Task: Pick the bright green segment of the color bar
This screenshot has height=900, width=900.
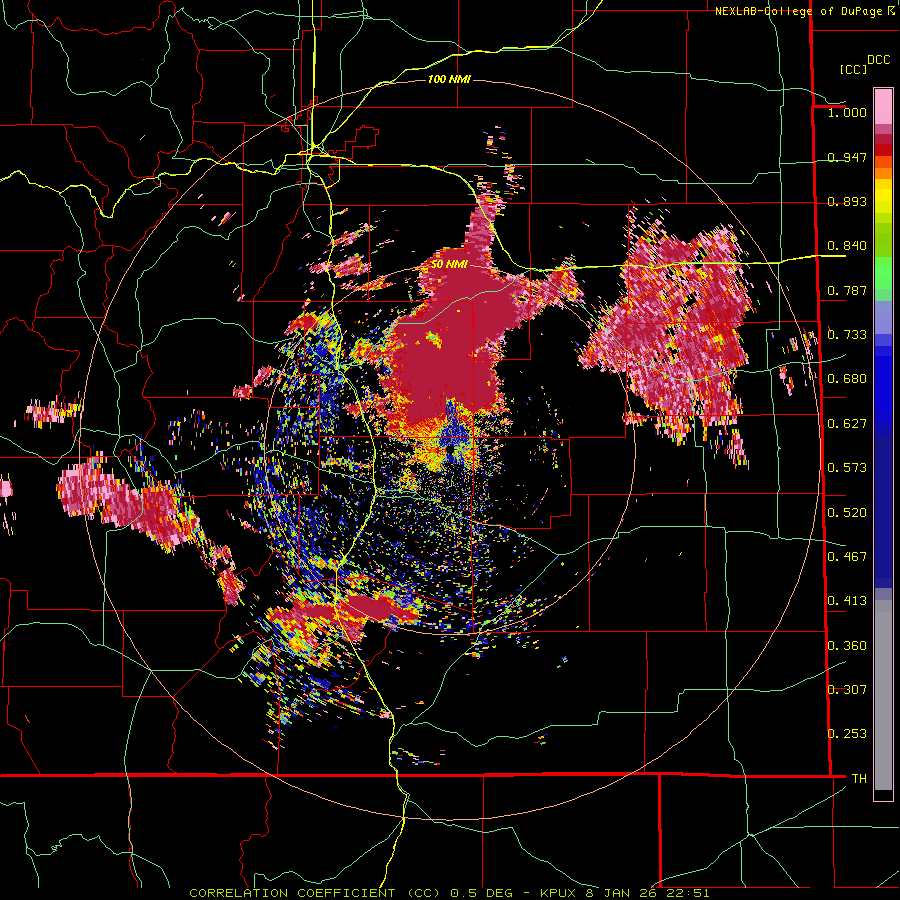Action: click(x=883, y=273)
